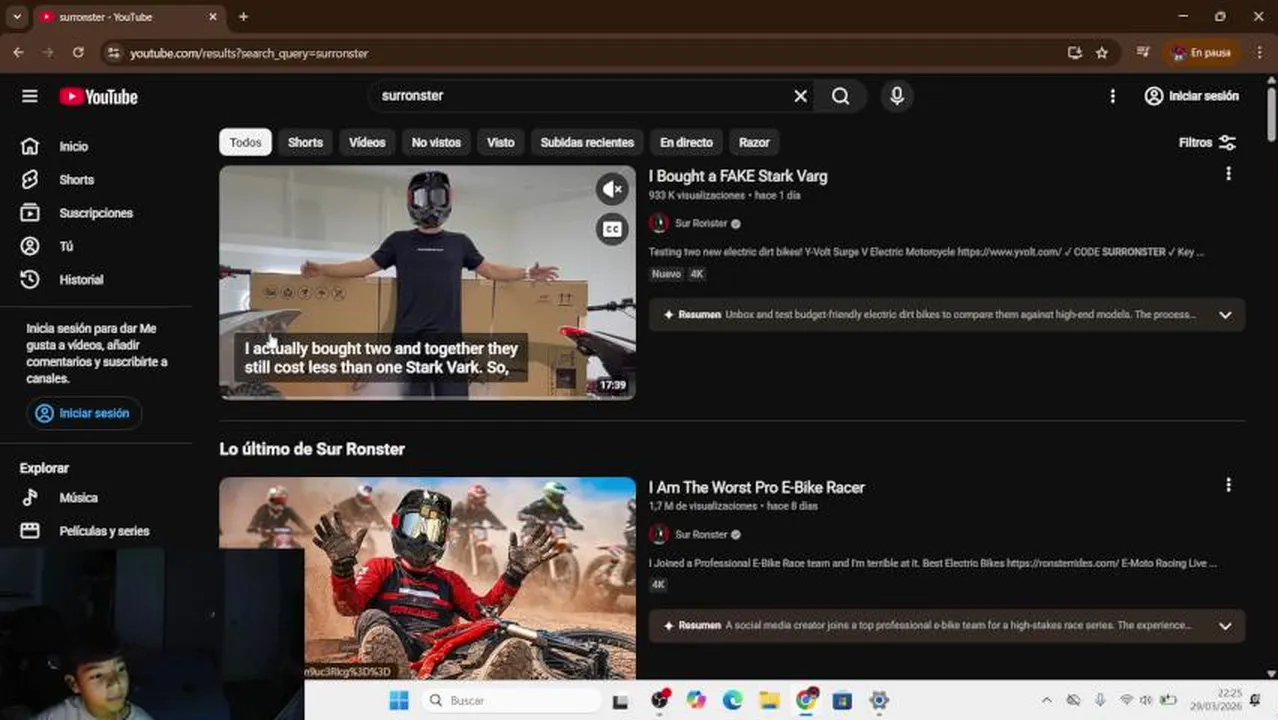1278x720 pixels.
Task: Select the Todos filter chip
Action: (245, 142)
